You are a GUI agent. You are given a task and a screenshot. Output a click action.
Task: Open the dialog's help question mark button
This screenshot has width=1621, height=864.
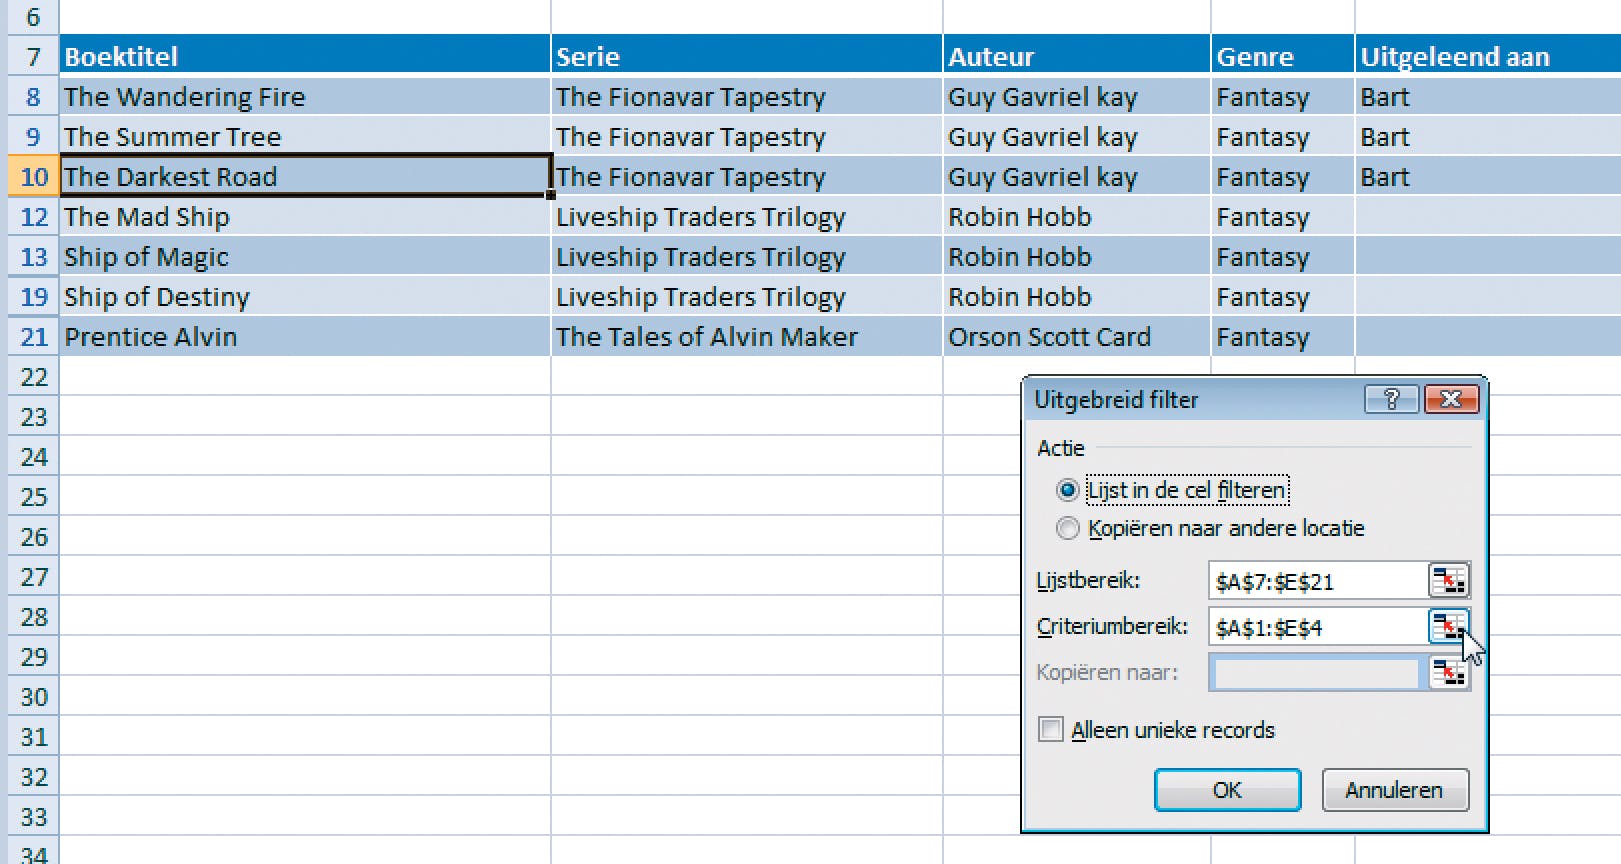coord(1391,400)
